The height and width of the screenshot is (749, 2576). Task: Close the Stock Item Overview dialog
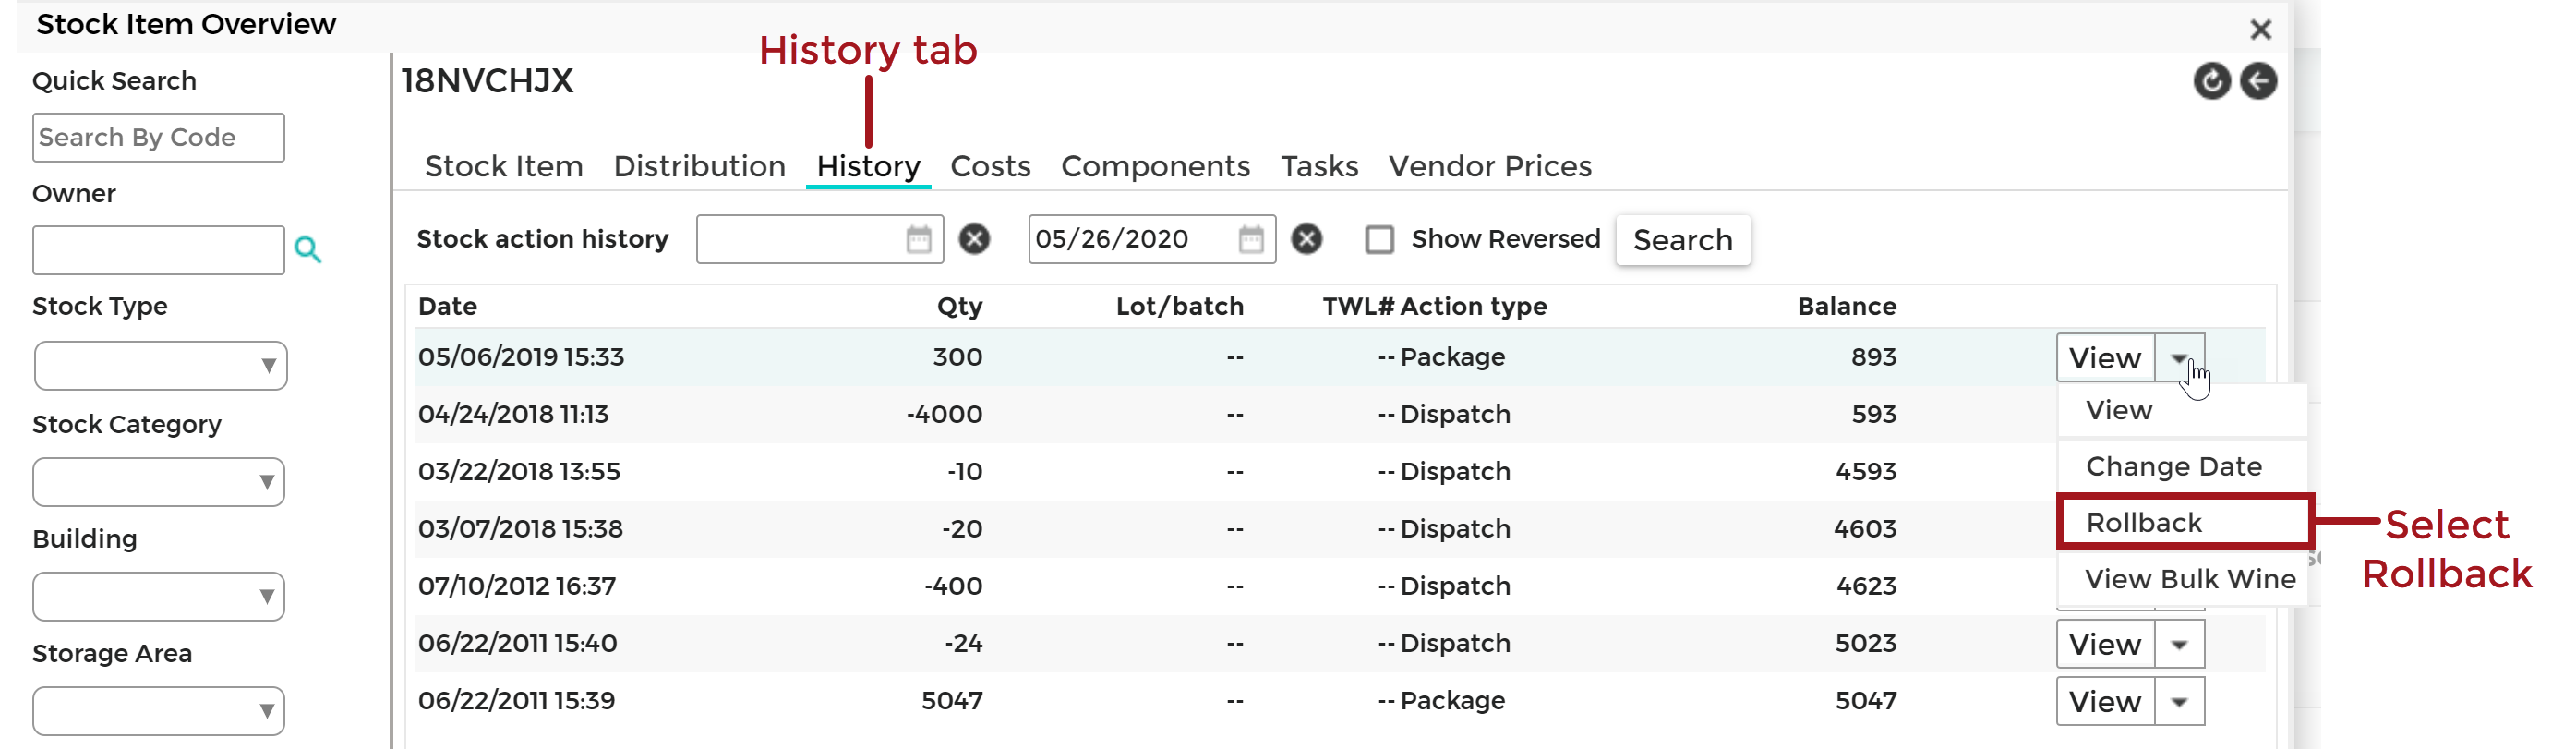[2260, 29]
